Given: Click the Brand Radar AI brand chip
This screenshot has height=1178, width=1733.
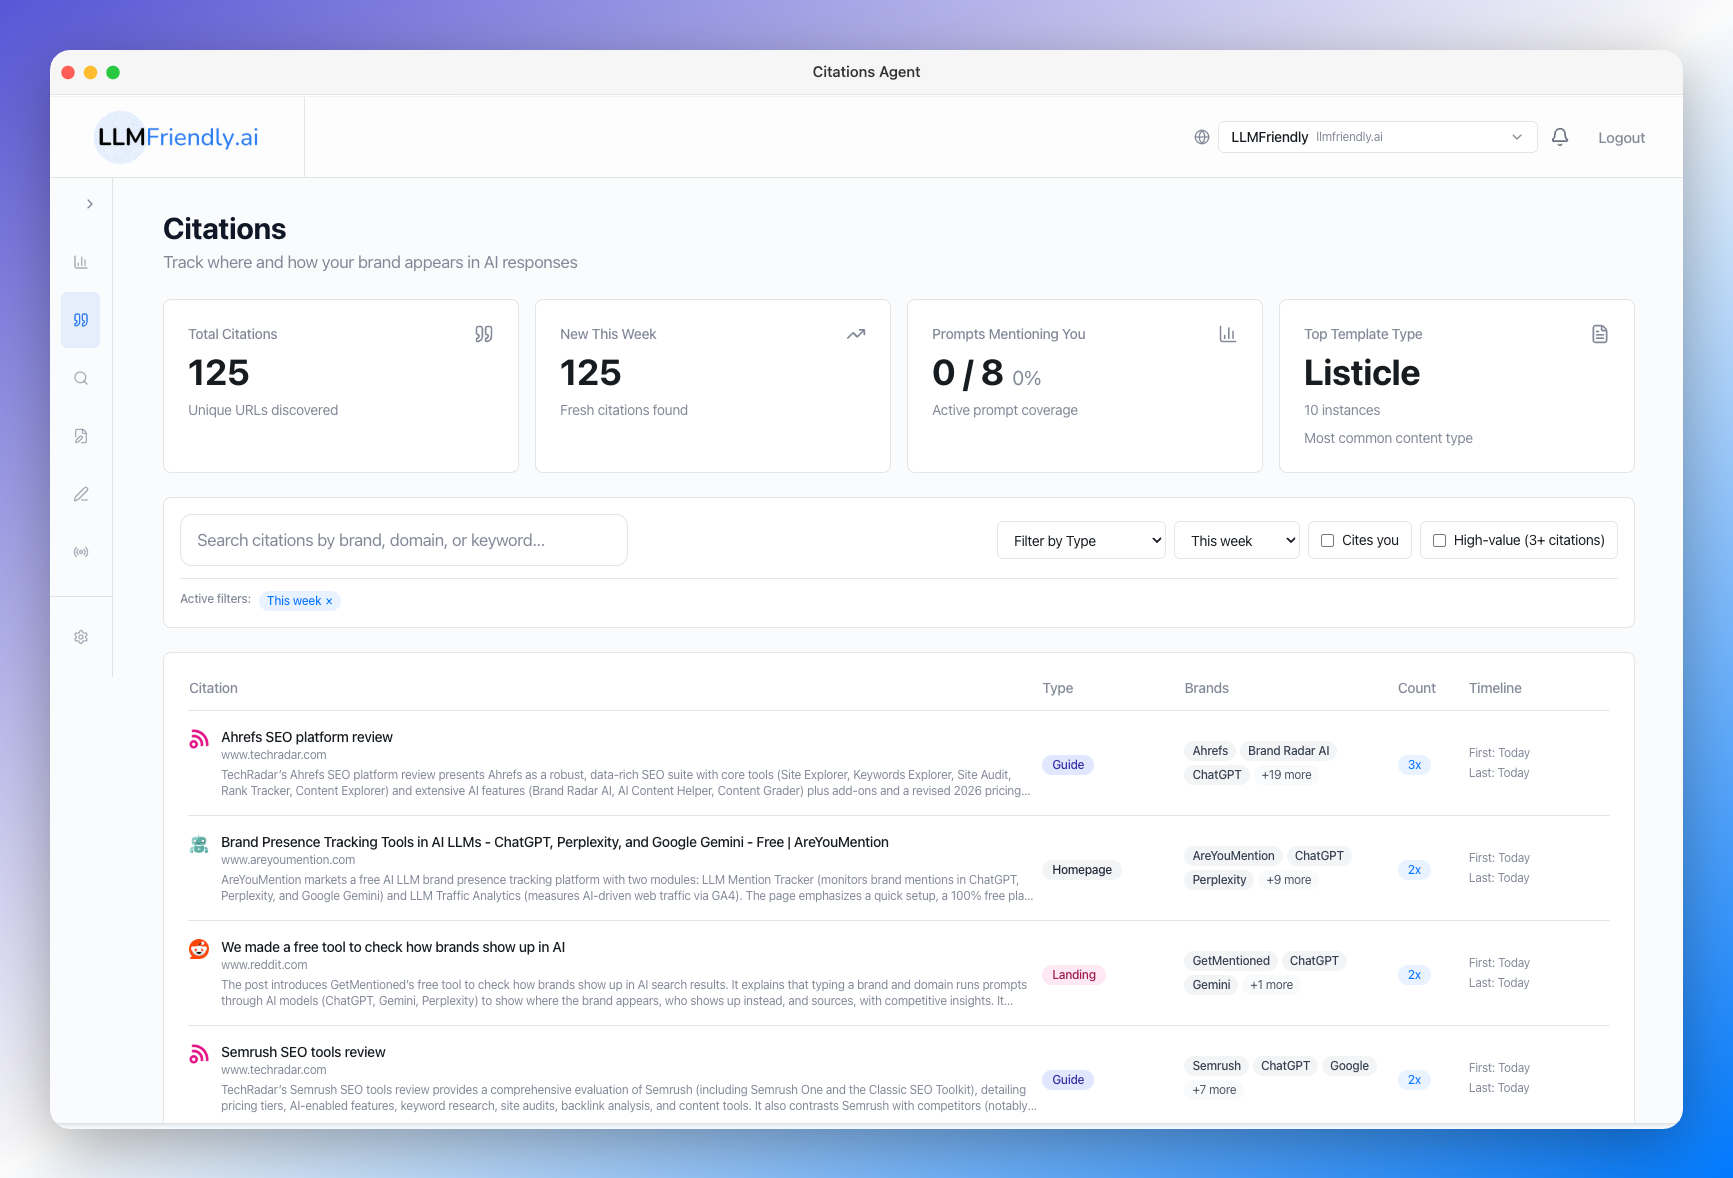Looking at the screenshot, I should [x=1289, y=751].
